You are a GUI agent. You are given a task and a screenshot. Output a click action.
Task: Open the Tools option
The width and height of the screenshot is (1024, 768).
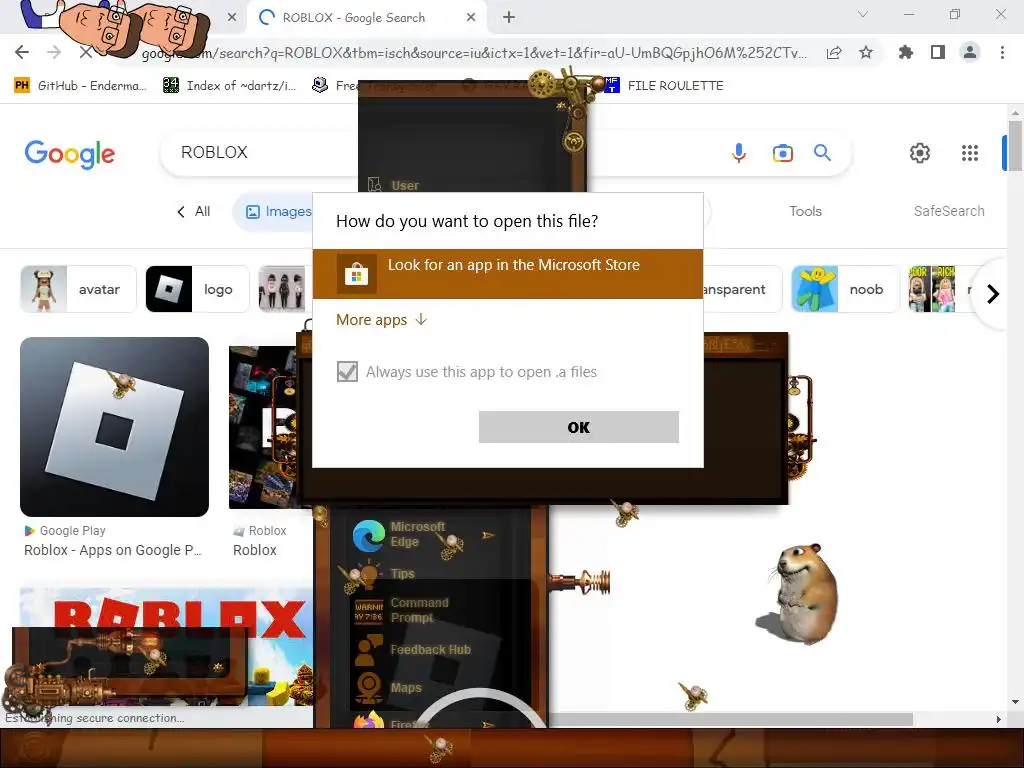[x=805, y=212]
